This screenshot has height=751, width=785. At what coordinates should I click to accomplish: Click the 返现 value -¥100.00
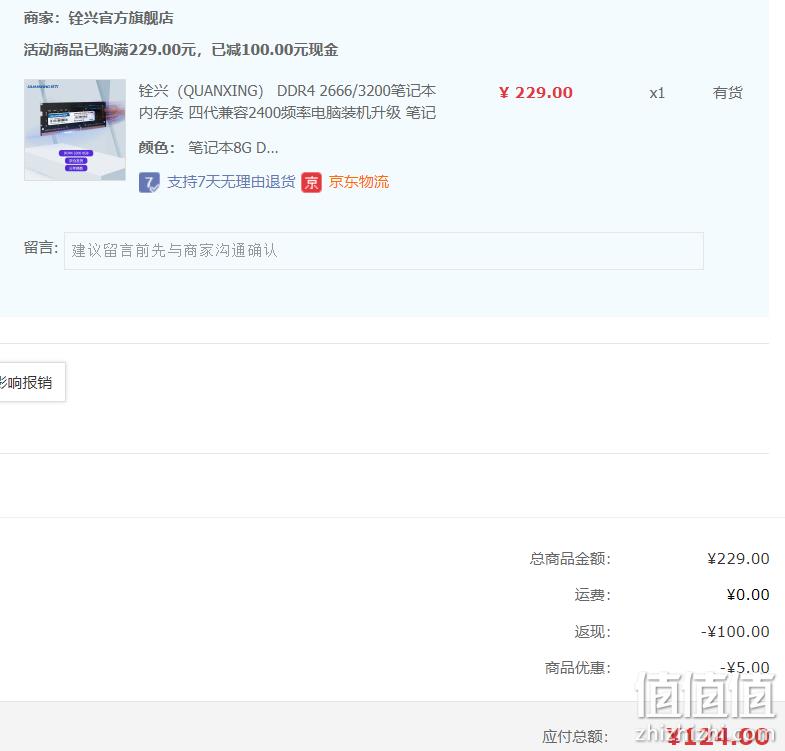[735, 631]
